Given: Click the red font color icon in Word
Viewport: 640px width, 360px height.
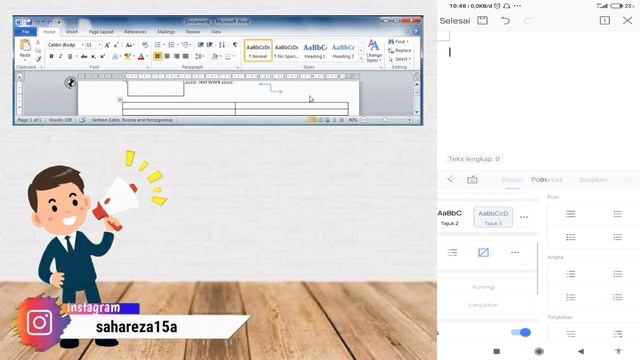Looking at the screenshot, I should coord(141,56).
